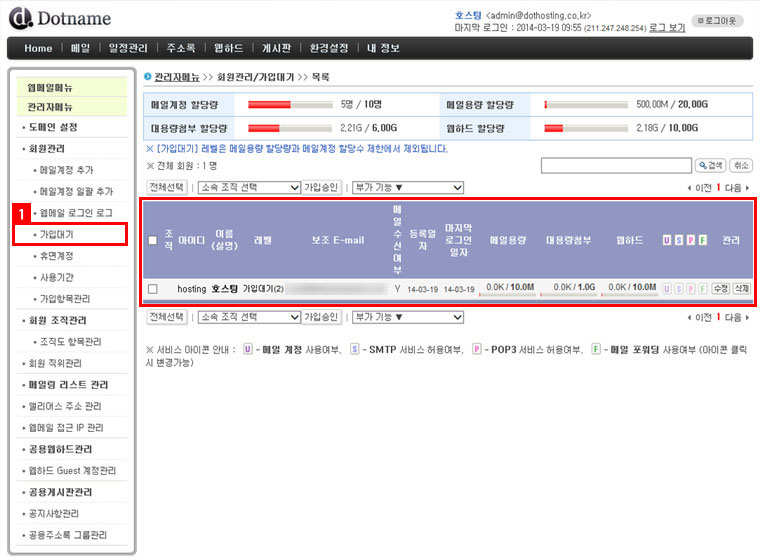Click the P POP3 icon in hosting row
Image resolution: width=760 pixels, height=560 pixels.
click(x=691, y=288)
